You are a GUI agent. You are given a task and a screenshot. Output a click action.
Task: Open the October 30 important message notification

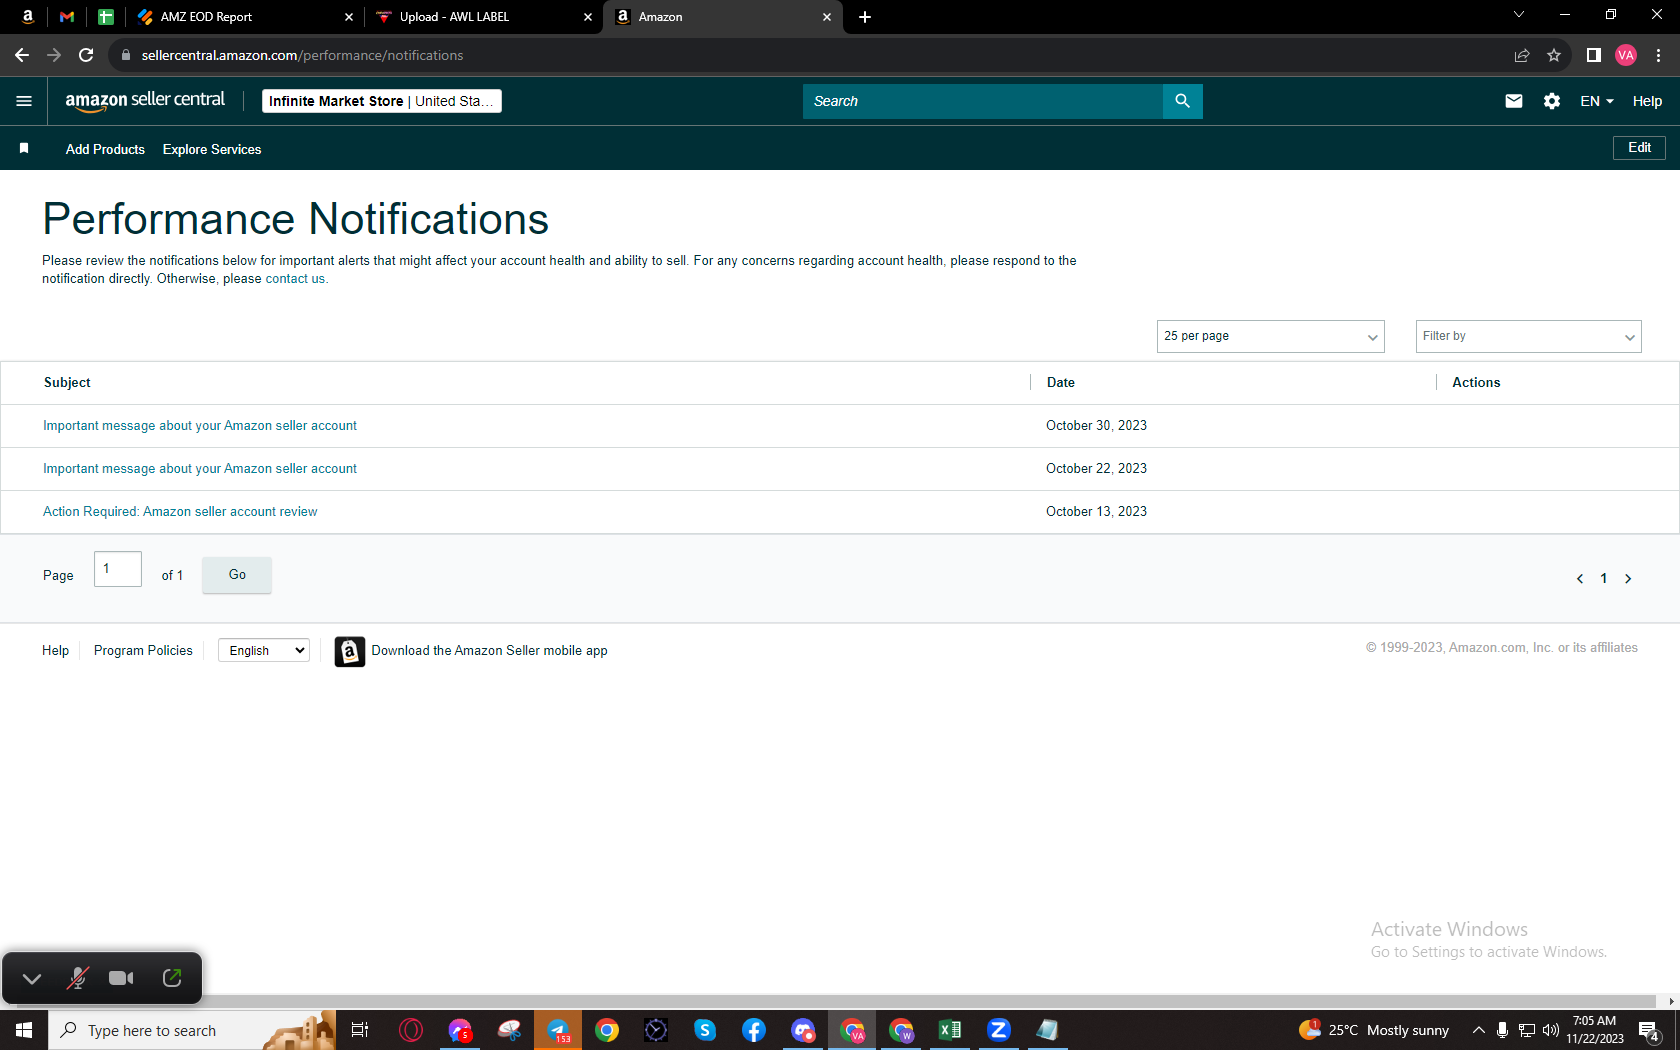point(200,426)
